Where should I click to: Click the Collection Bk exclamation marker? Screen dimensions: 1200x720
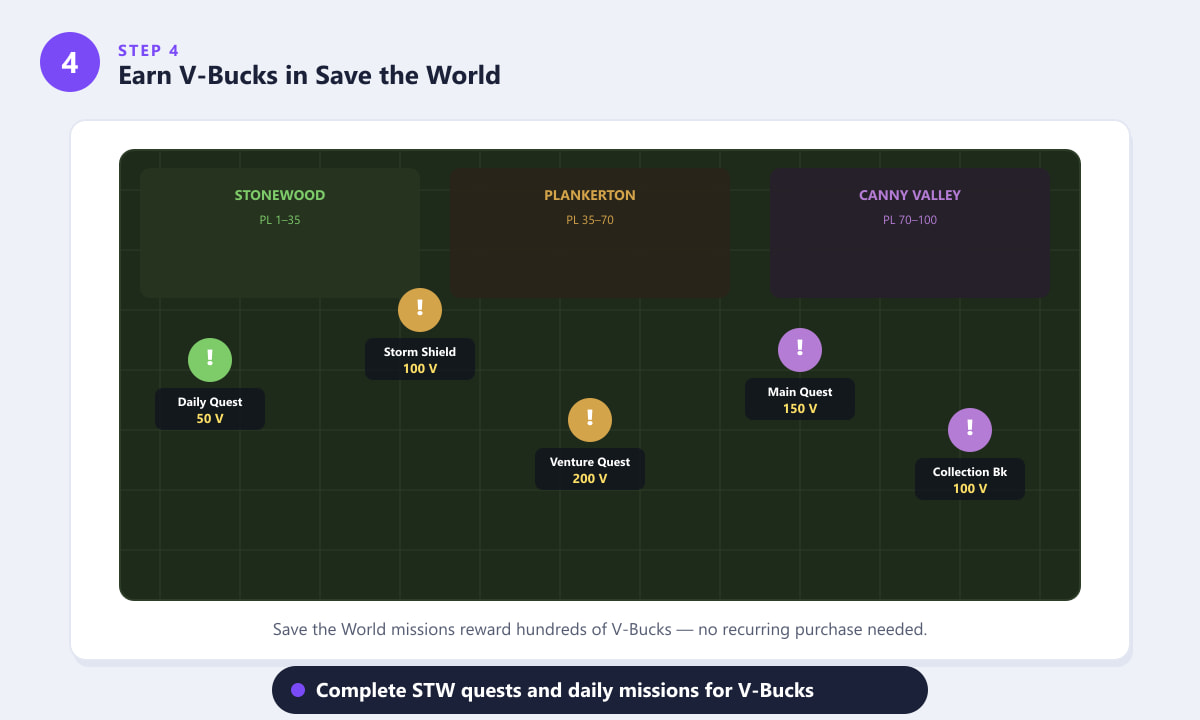point(970,430)
